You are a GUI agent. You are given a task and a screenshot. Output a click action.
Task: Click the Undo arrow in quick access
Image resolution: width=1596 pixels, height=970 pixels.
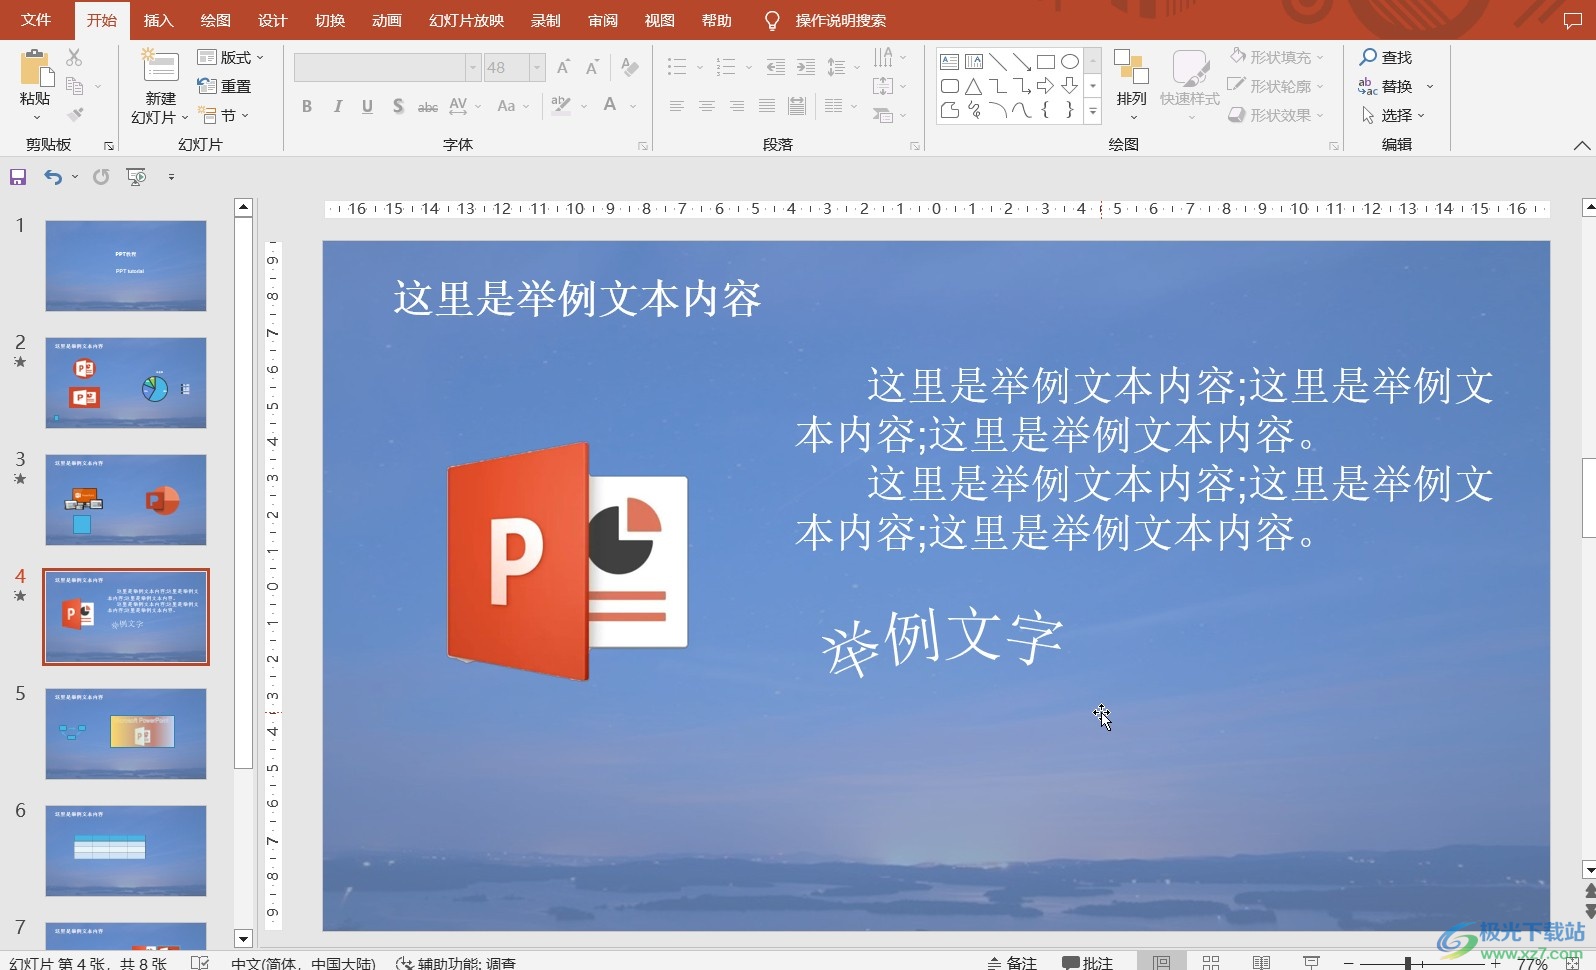52,177
